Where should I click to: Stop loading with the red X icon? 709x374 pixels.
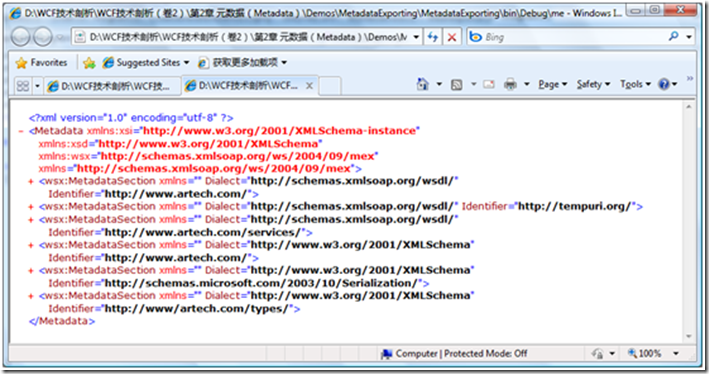[451, 38]
